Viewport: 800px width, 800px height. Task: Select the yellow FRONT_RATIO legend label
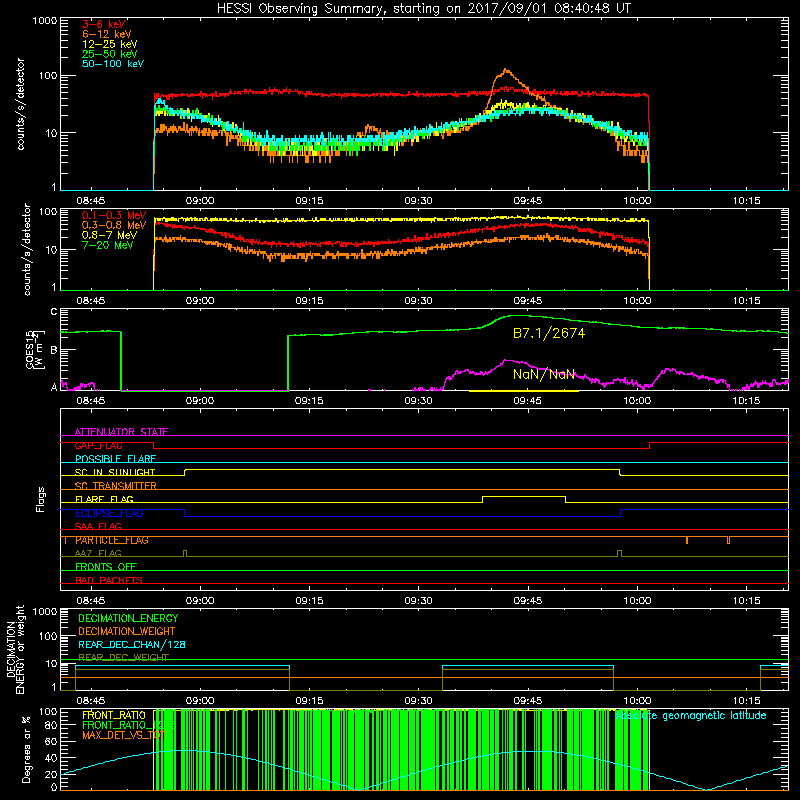coord(114,715)
